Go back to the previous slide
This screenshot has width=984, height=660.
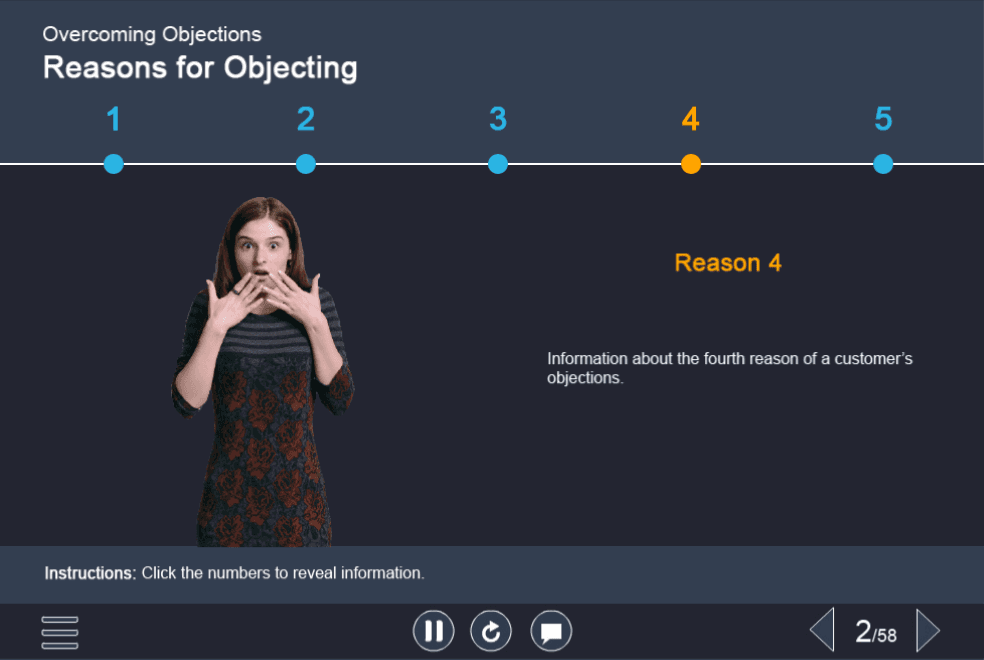(821, 630)
